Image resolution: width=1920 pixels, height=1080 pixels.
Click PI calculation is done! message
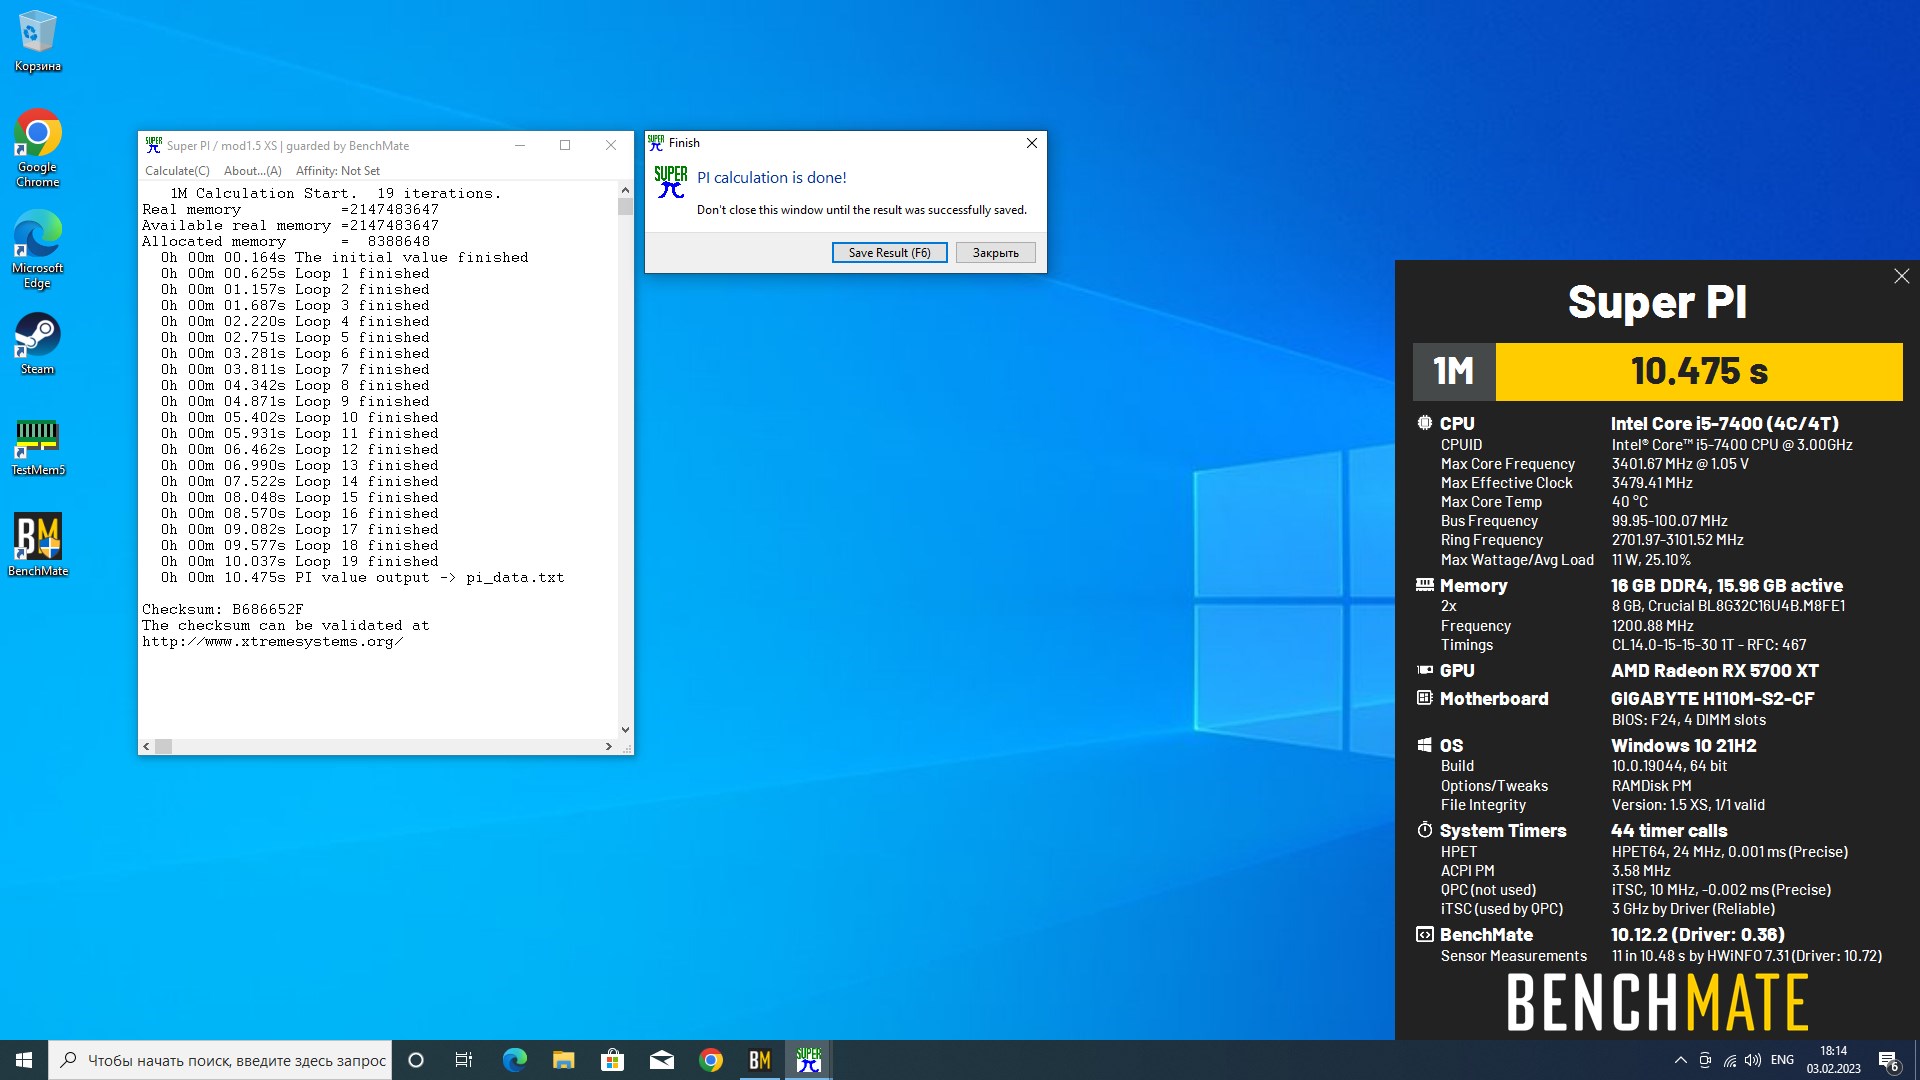point(771,178)
